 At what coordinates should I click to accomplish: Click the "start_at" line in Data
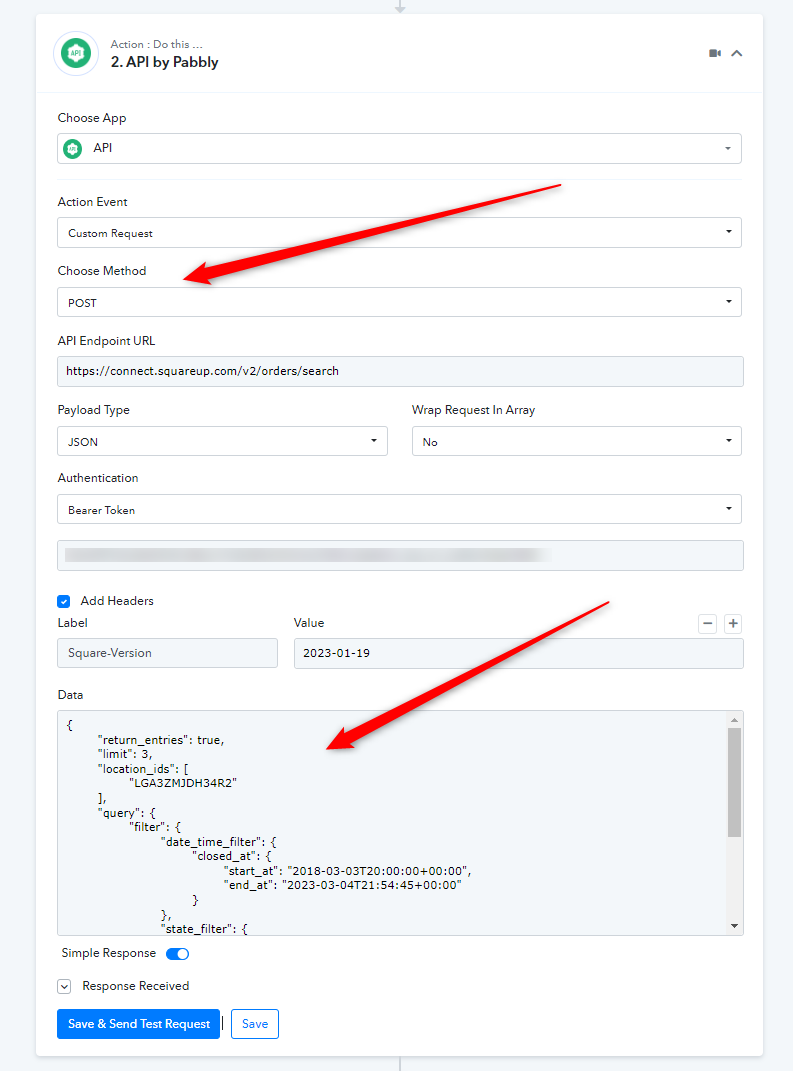tap(348, 871)
